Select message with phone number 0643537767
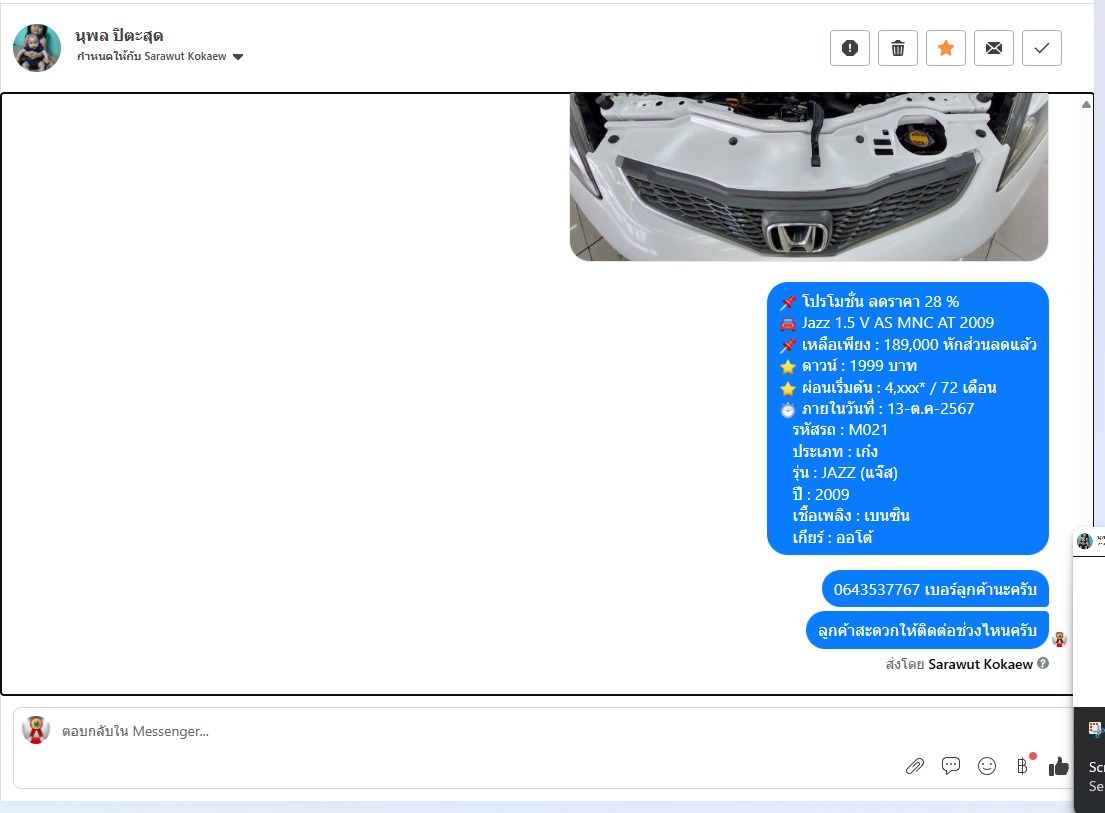The width and height of the screenshot is (1105, 813). click(935, 589)
